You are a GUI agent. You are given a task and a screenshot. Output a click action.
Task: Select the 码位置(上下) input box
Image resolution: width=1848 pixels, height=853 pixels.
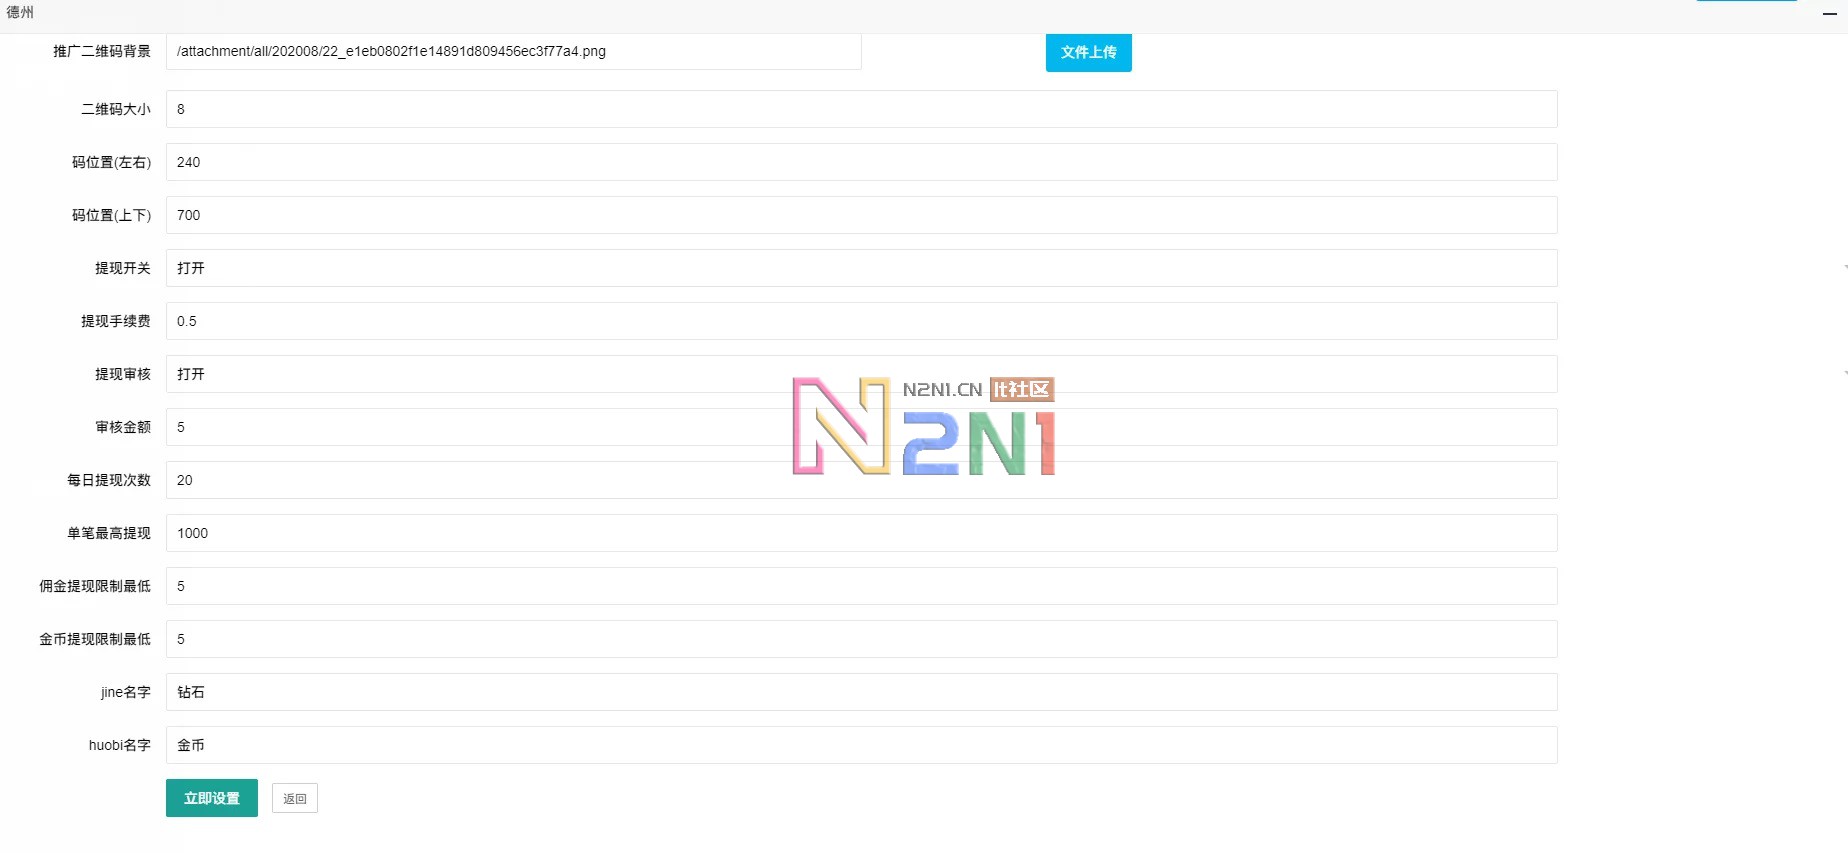tap(860, 215)
